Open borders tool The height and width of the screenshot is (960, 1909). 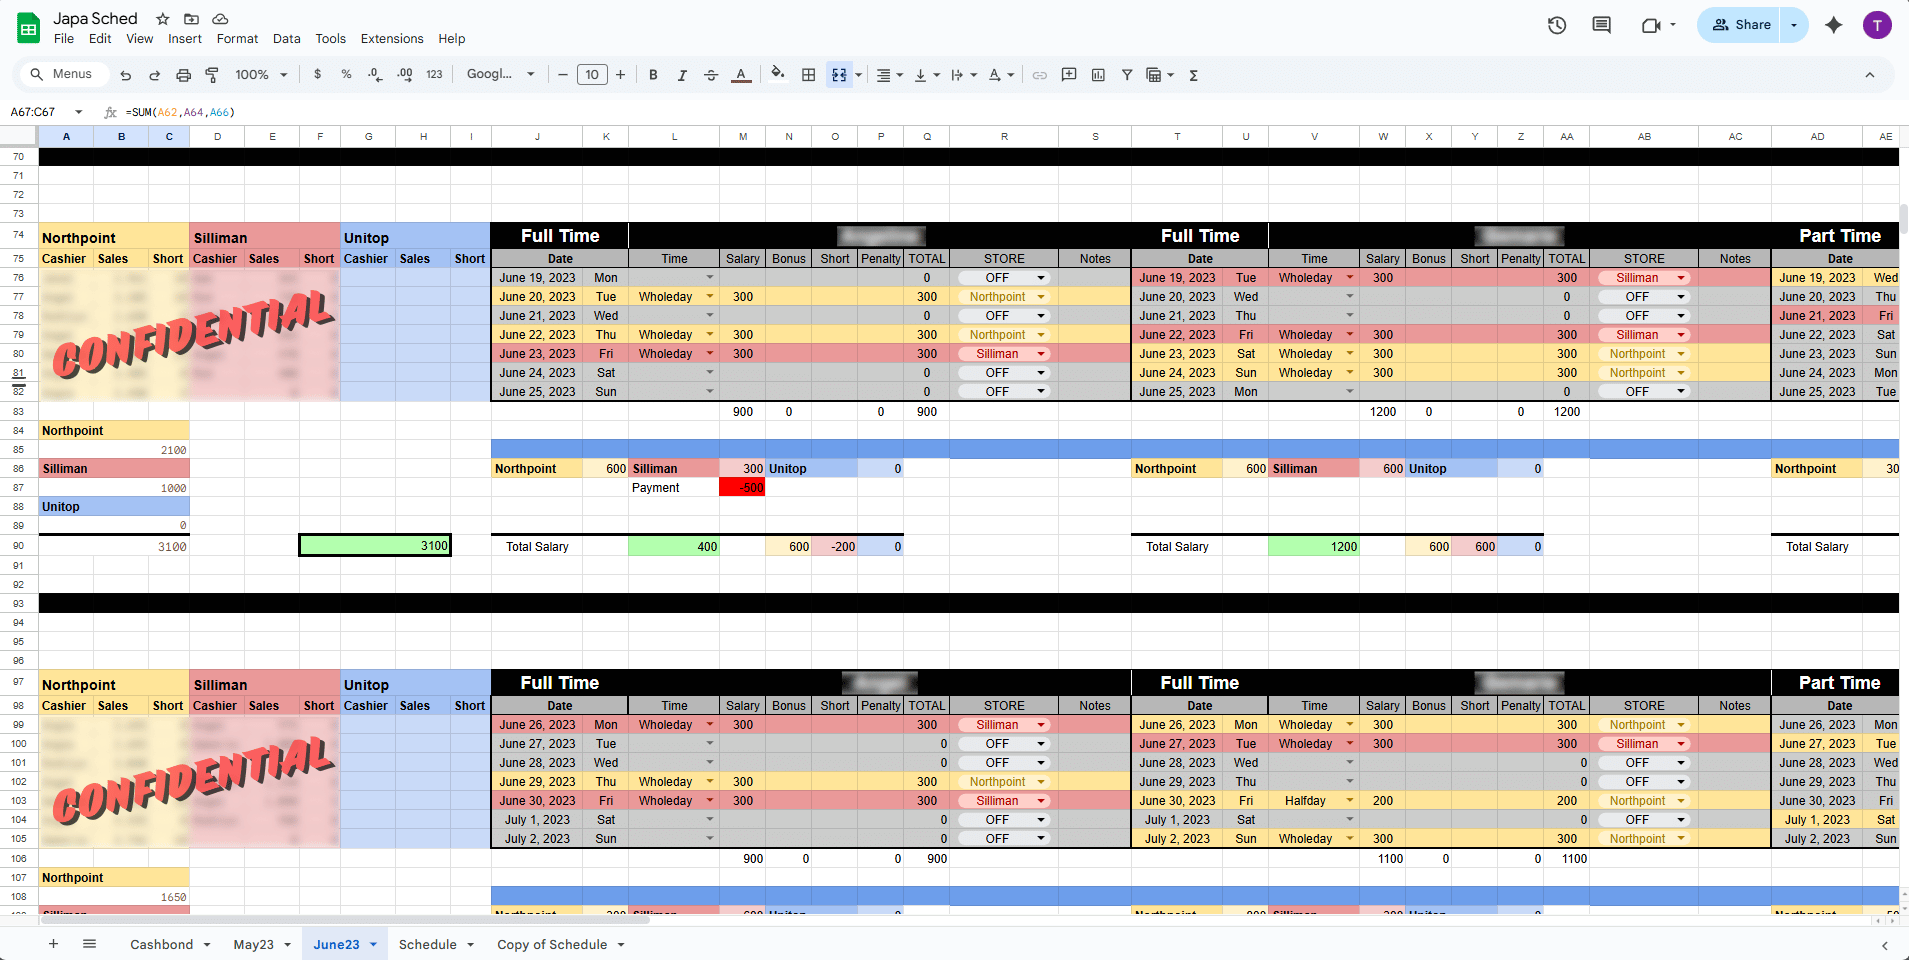point(809,75)
